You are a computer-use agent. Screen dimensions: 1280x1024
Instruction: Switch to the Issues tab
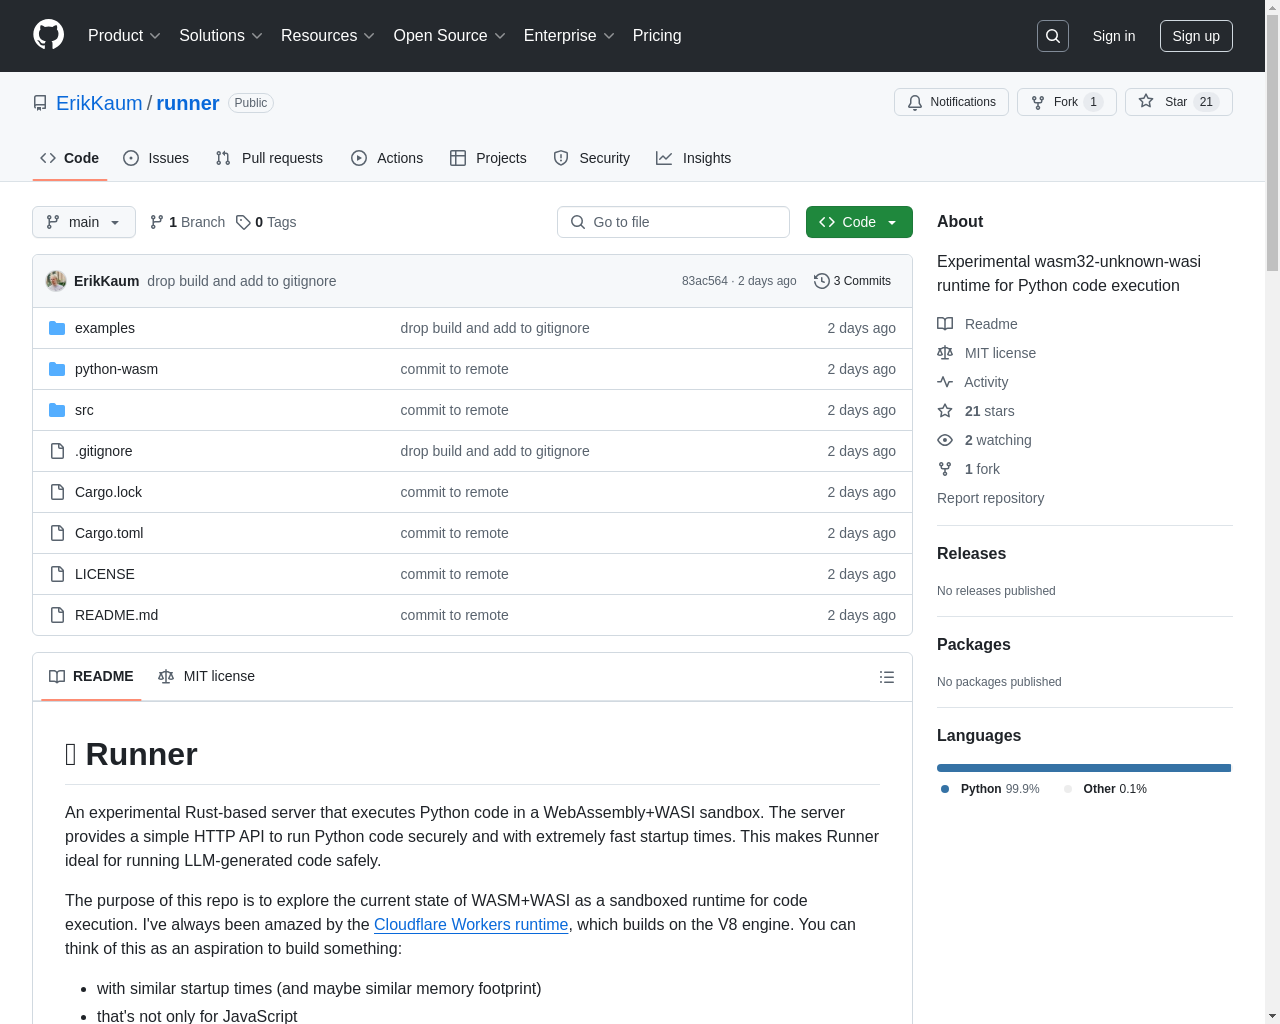click(156, 158)
